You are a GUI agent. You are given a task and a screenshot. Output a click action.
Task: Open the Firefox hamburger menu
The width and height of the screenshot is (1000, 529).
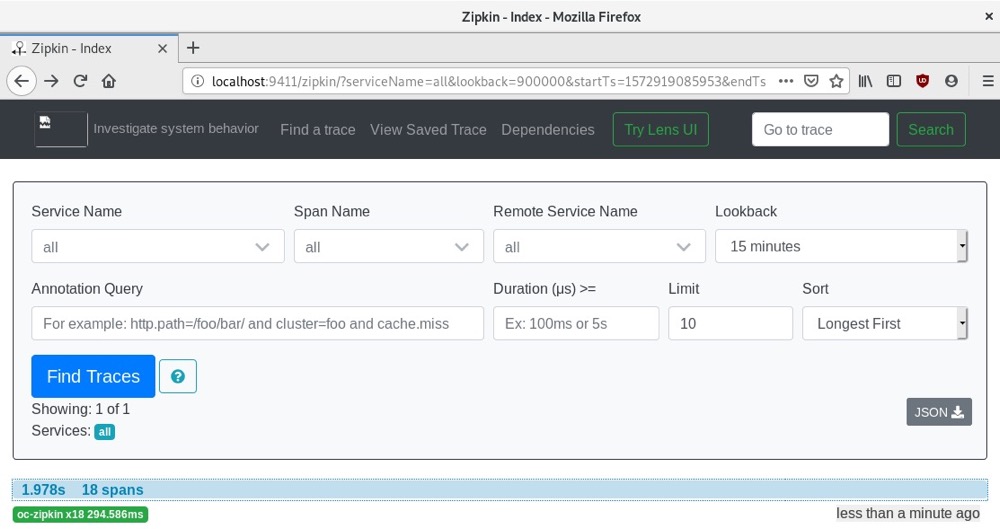pyautogui.click(x=987, y=81)
